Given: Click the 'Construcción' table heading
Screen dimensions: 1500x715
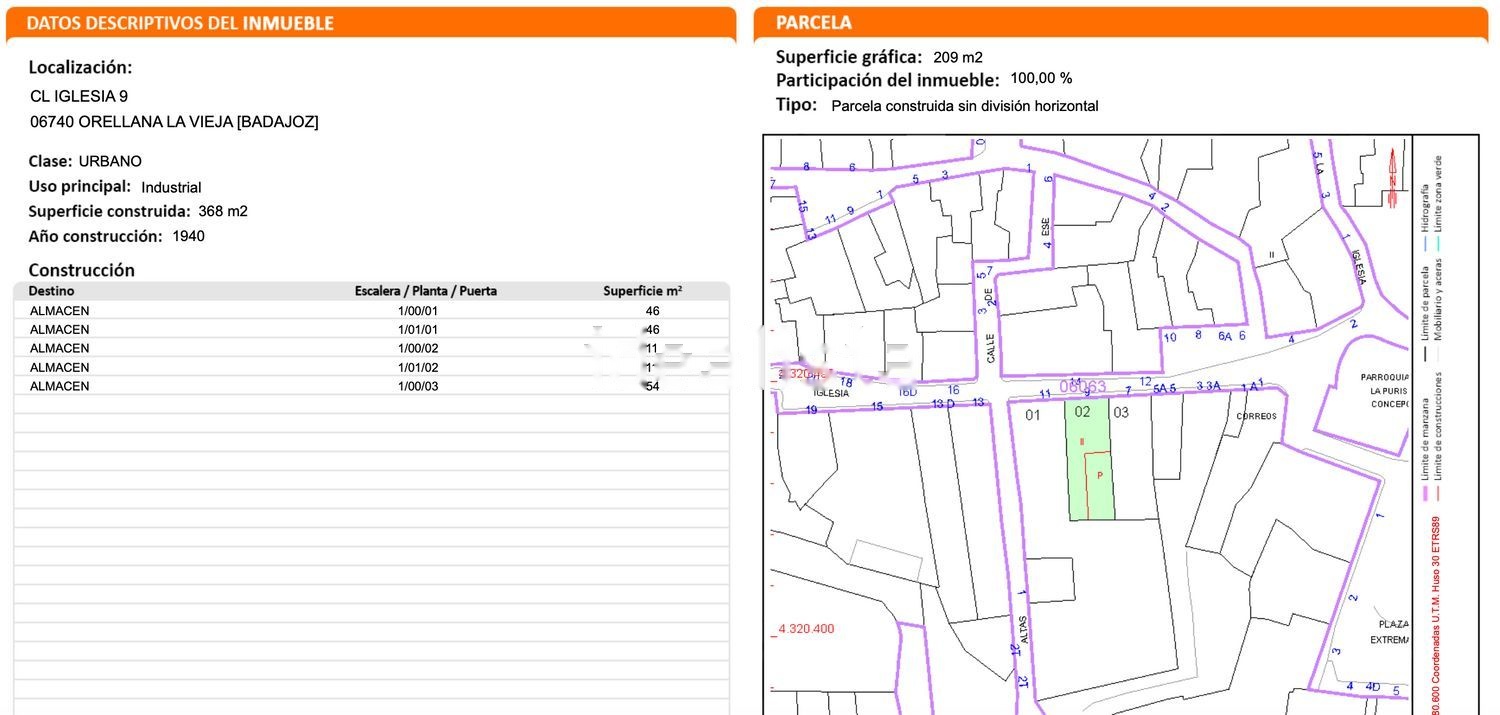Looking at the screenshot, I should pyautogui.click(x=81, y=270).
